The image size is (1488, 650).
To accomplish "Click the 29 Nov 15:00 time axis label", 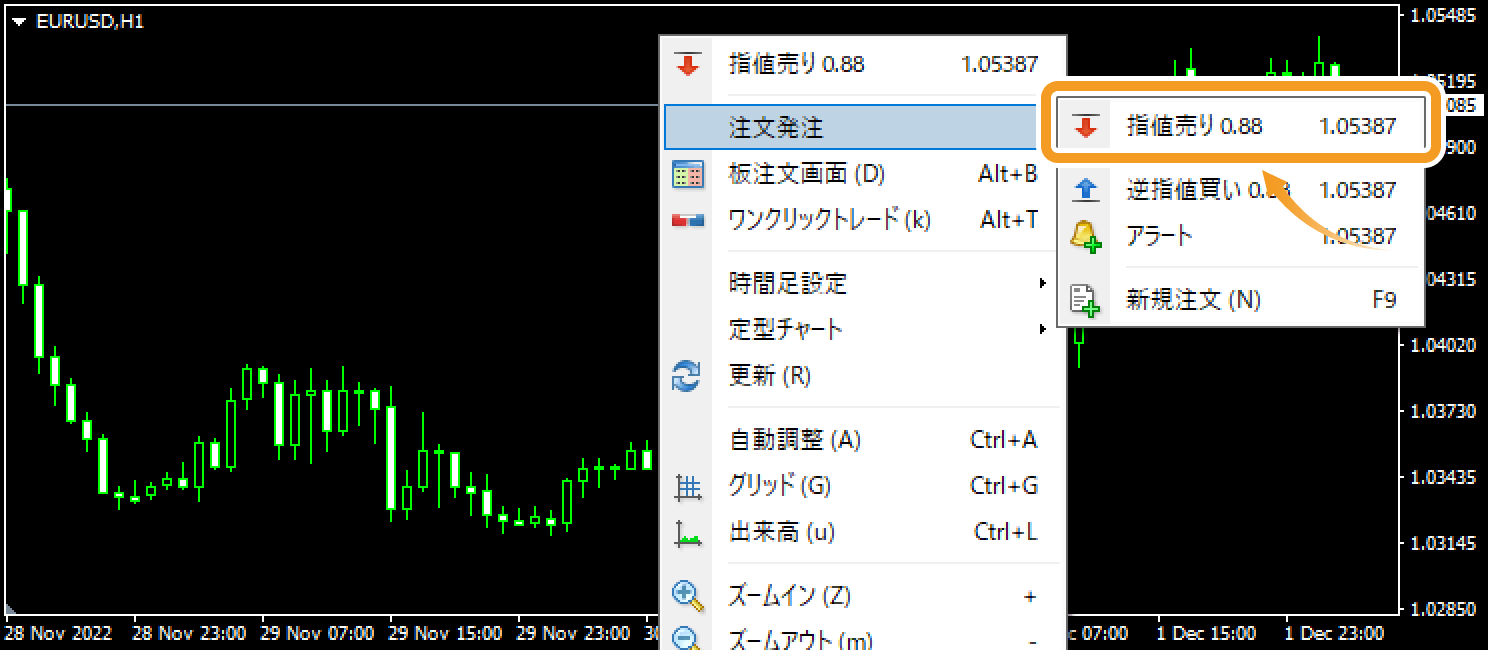I will pyautogui.click(x=445, y=634).
